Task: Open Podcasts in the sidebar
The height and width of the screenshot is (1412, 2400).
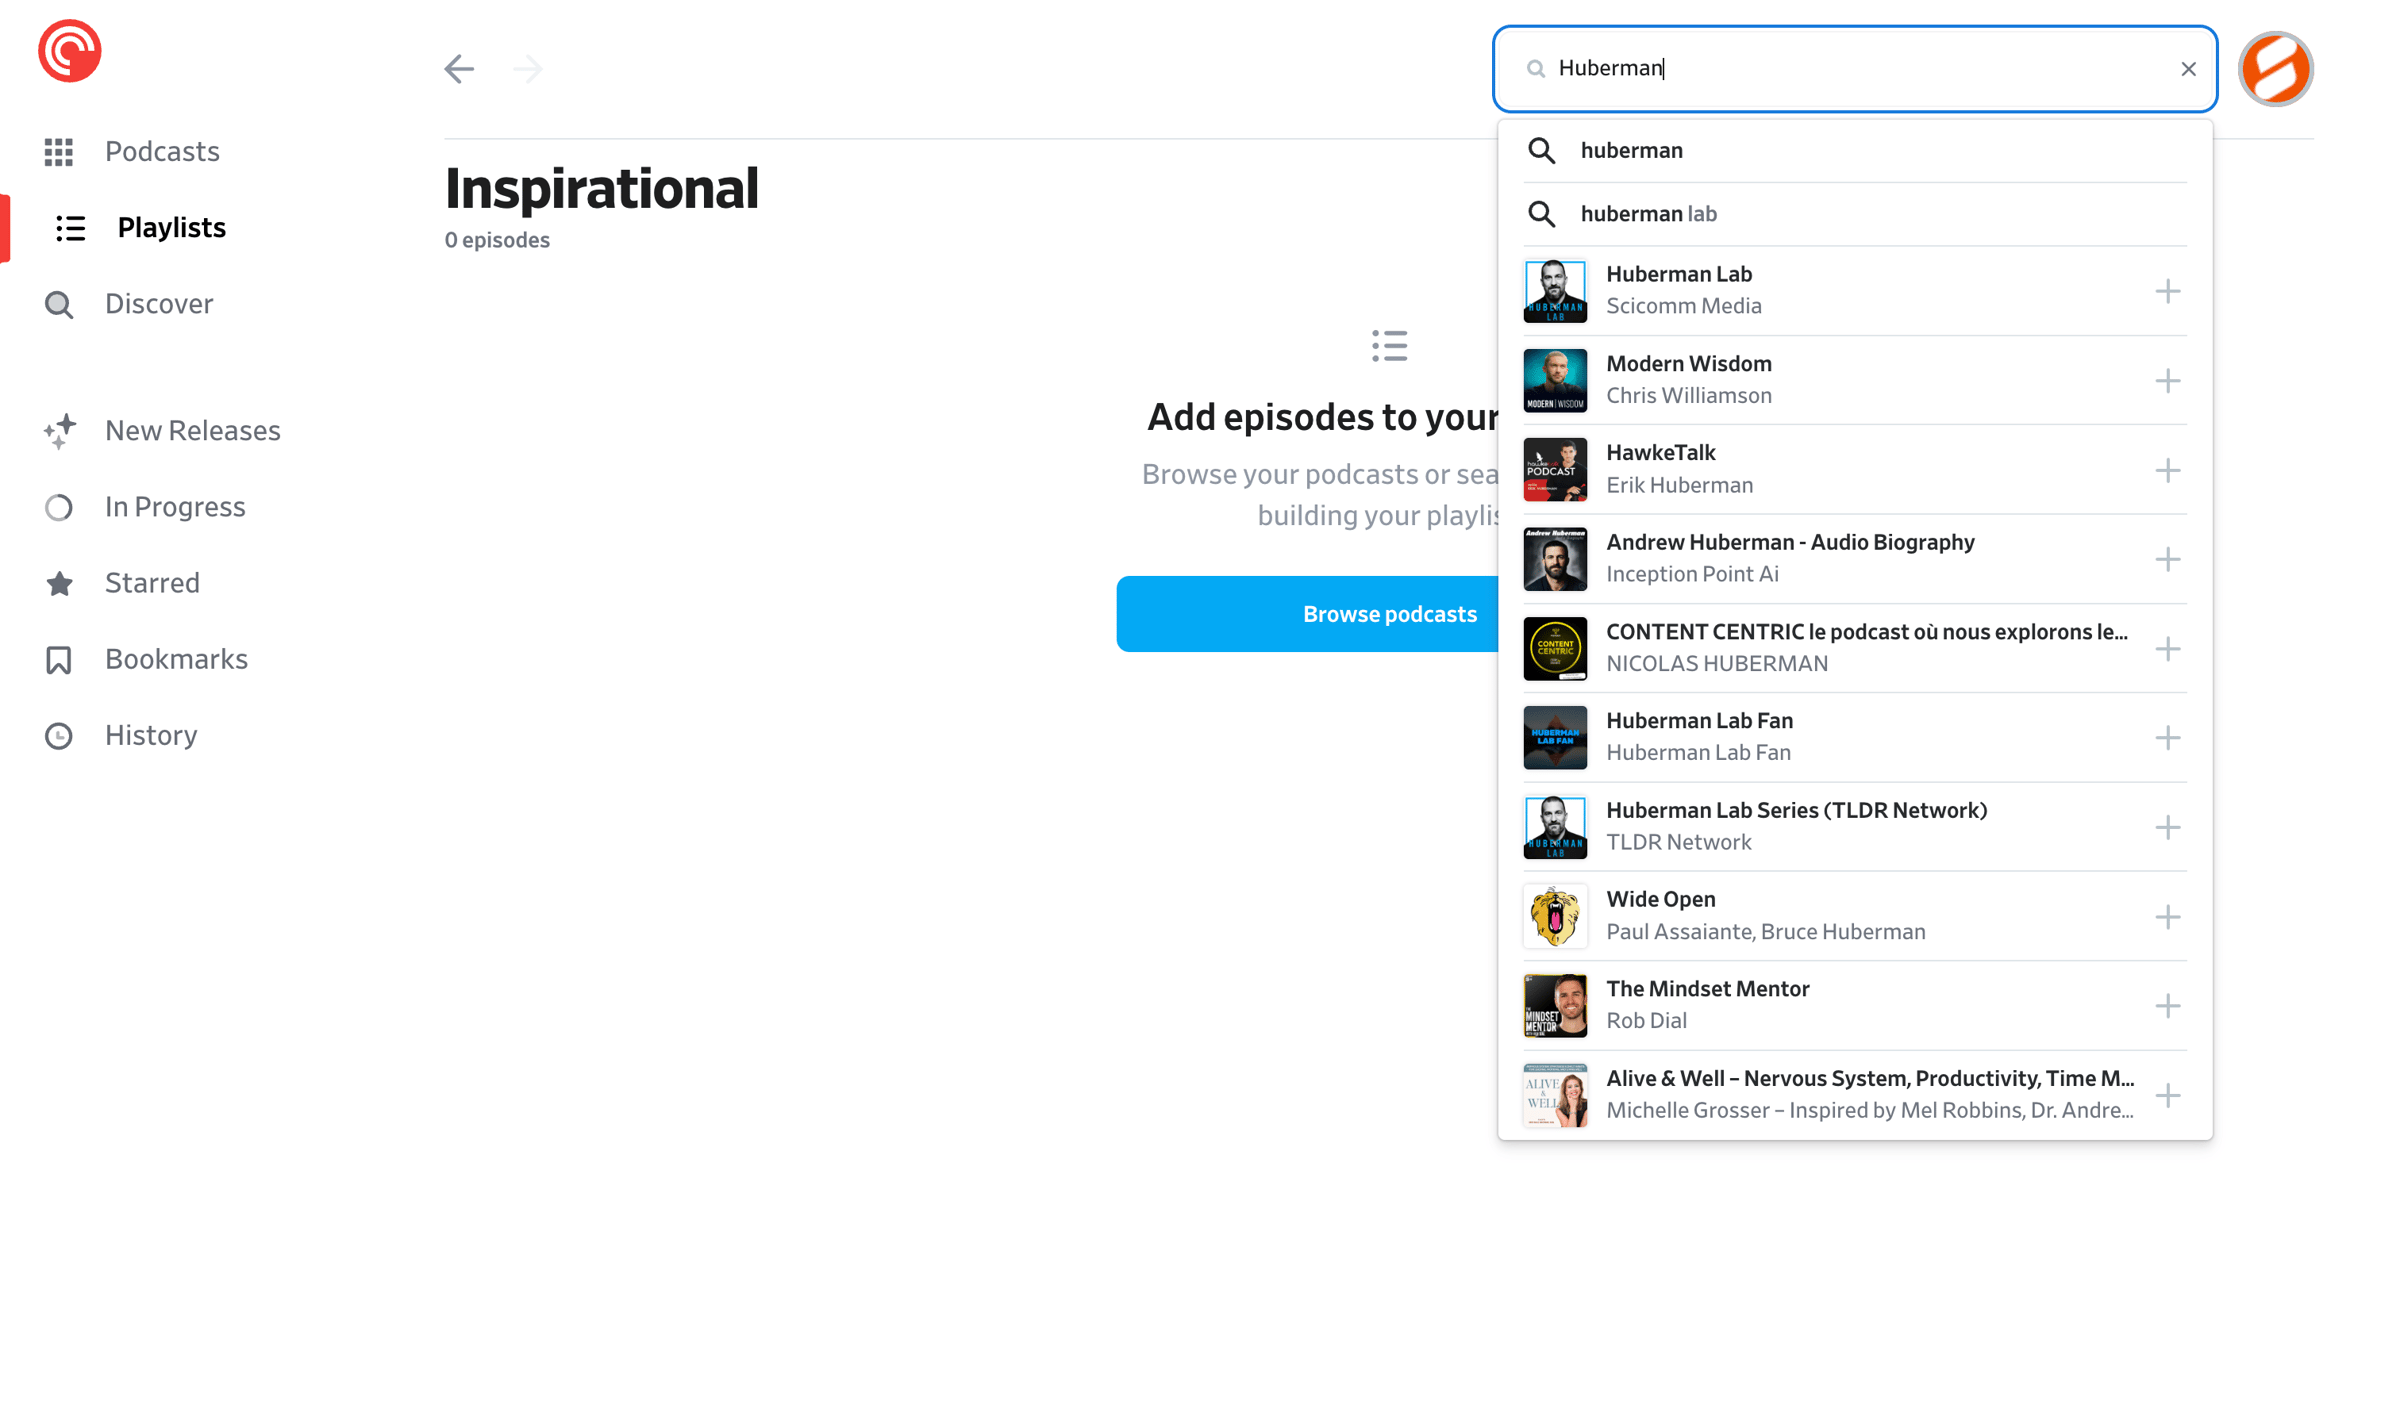Action: [162, 151]
